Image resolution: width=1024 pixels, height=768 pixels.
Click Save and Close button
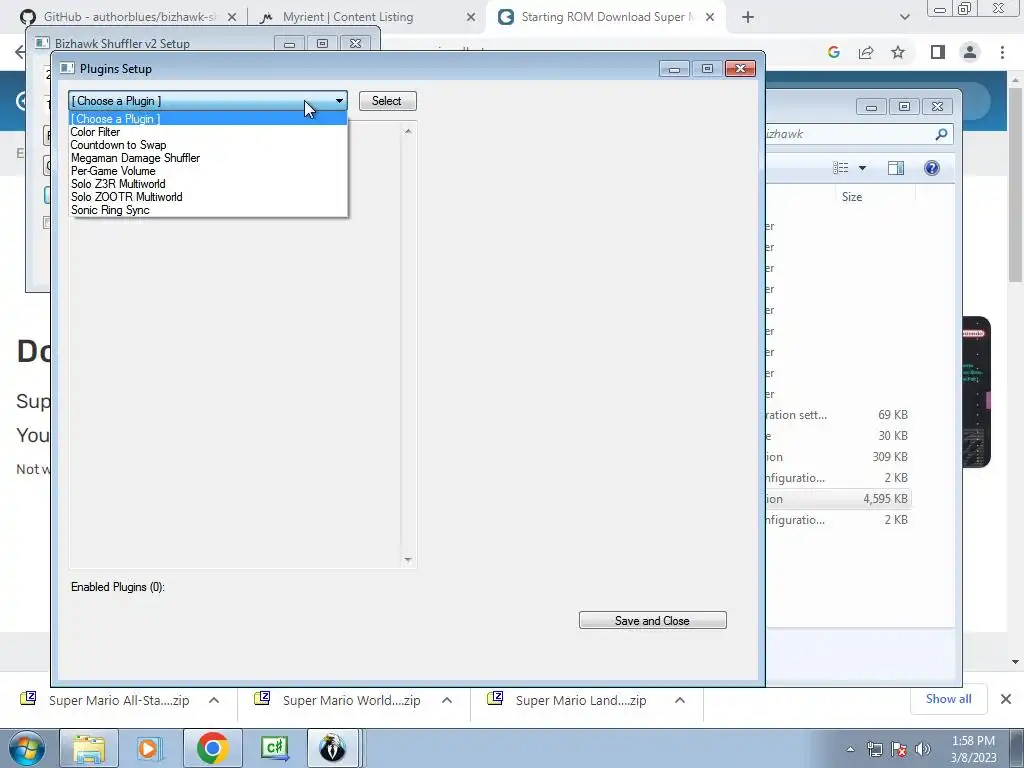pyautogui.click(x=652, y=620)
